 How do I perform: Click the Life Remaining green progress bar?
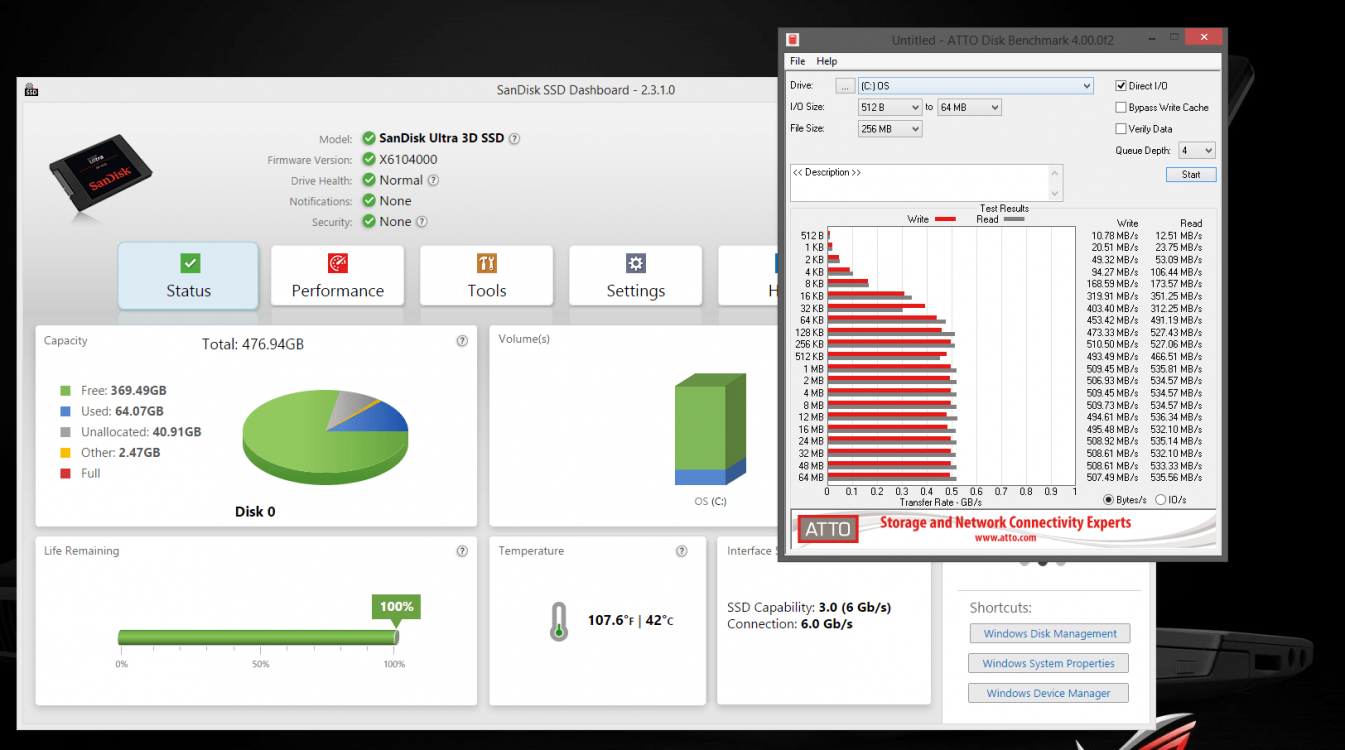[258, 637]
